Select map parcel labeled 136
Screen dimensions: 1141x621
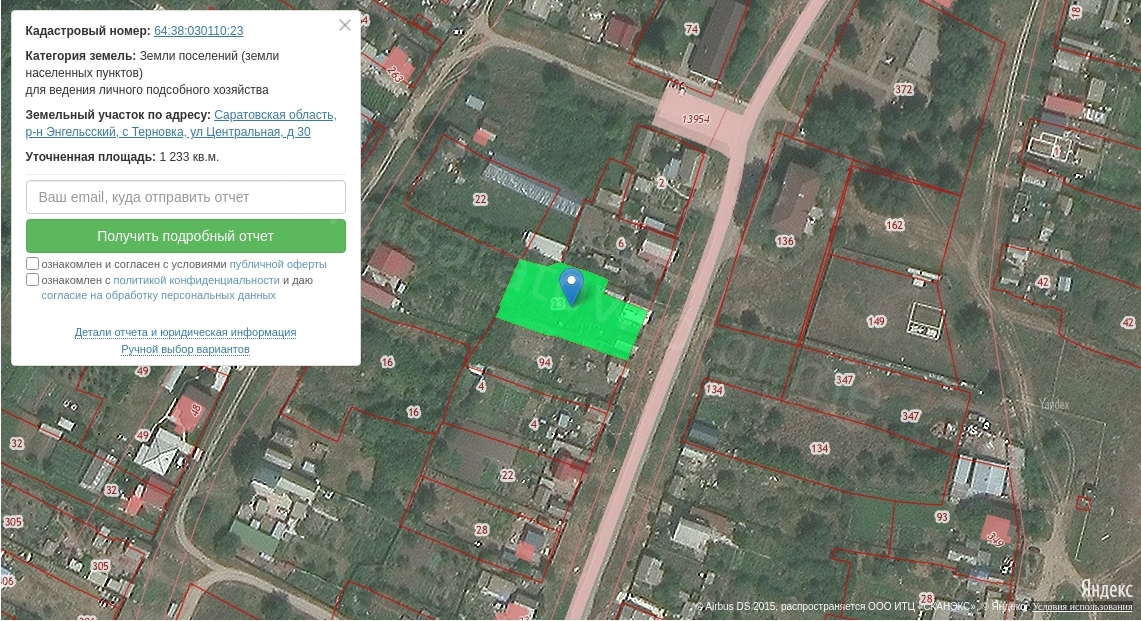785,241
